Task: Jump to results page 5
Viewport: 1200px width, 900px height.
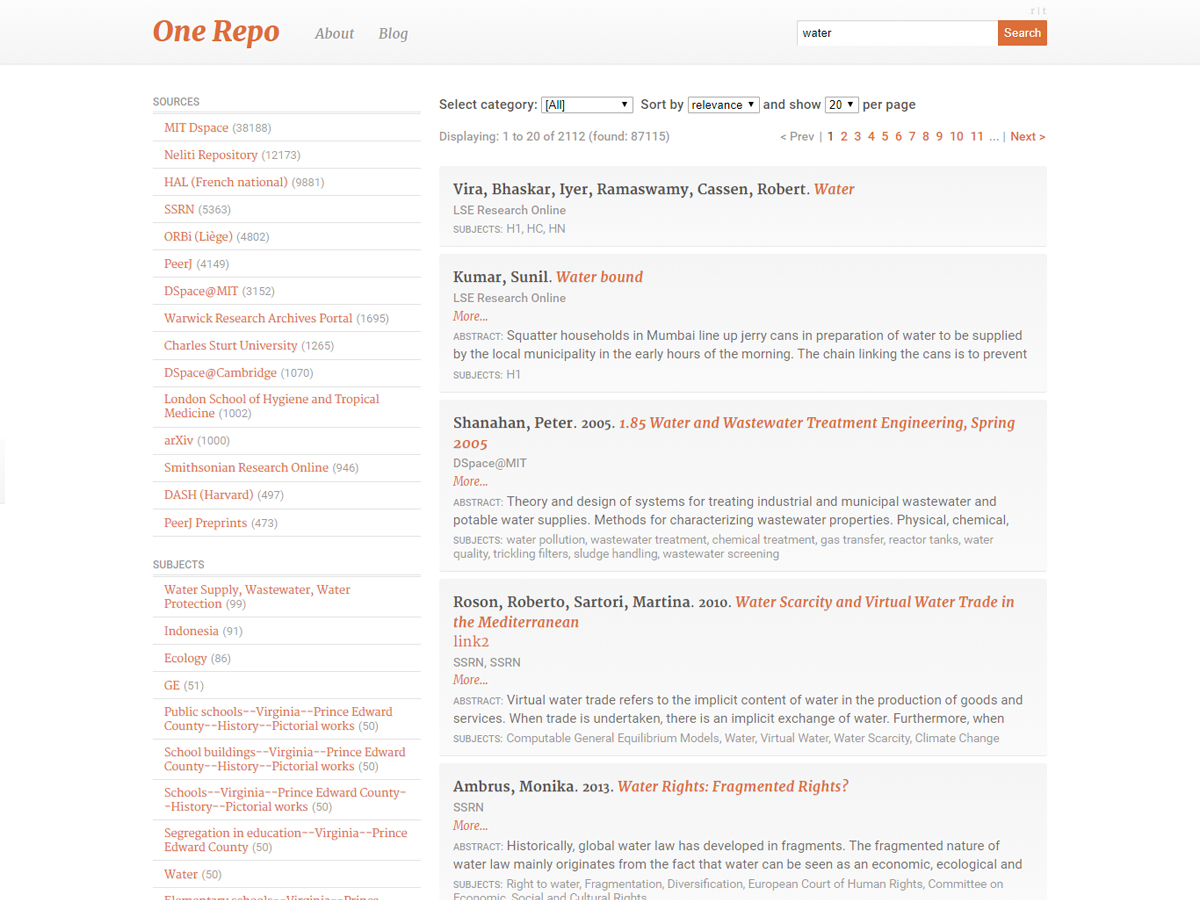Action: 885,137
